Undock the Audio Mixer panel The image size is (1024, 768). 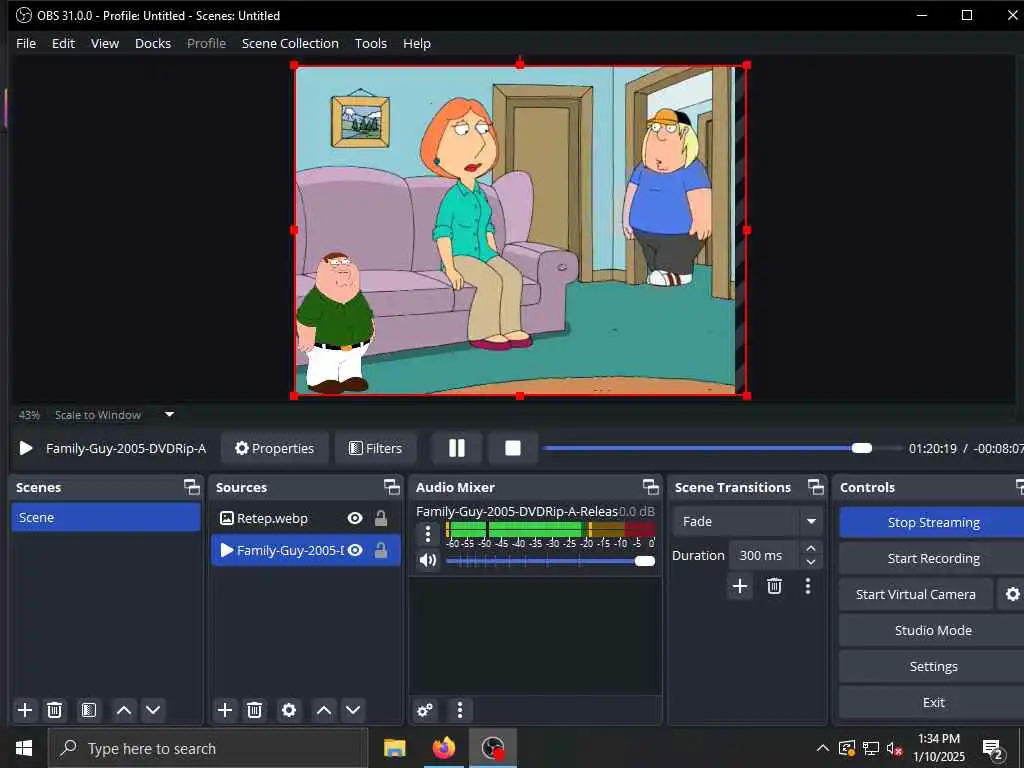(650, 487)
